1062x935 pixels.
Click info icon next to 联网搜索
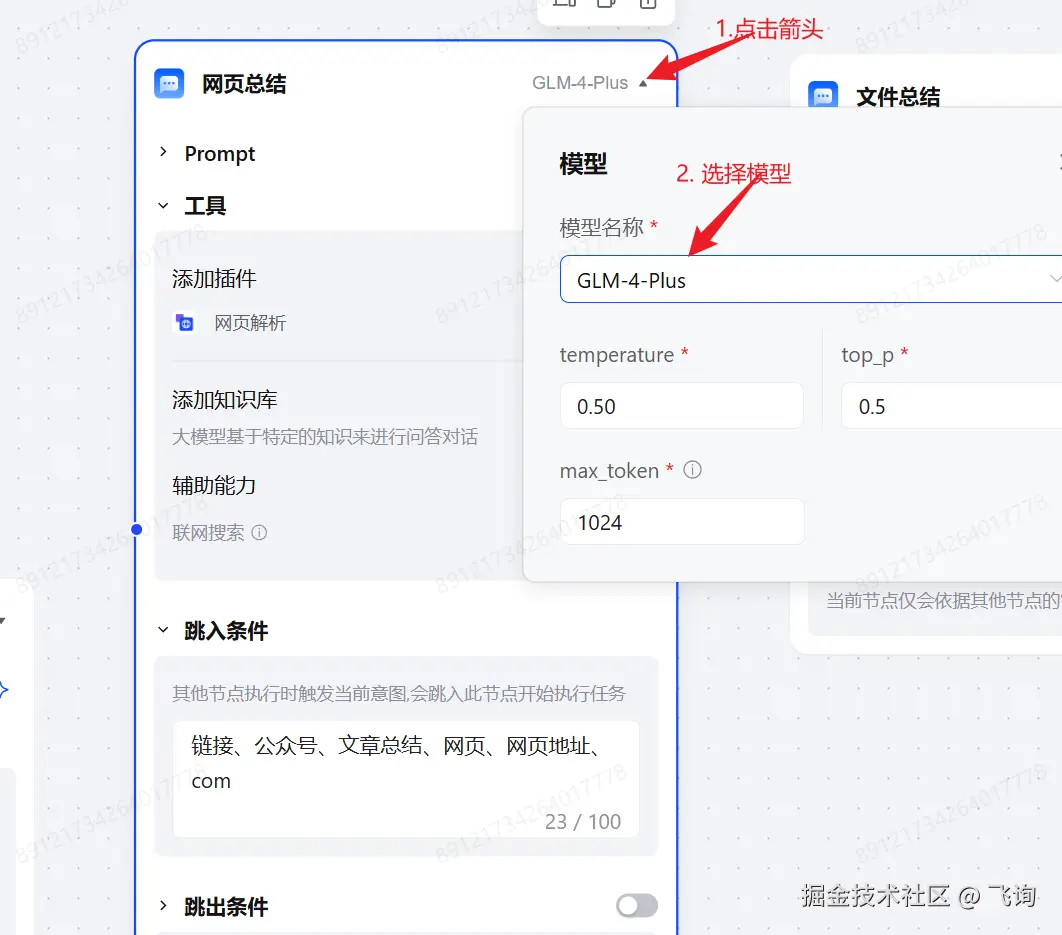point(259,533)
